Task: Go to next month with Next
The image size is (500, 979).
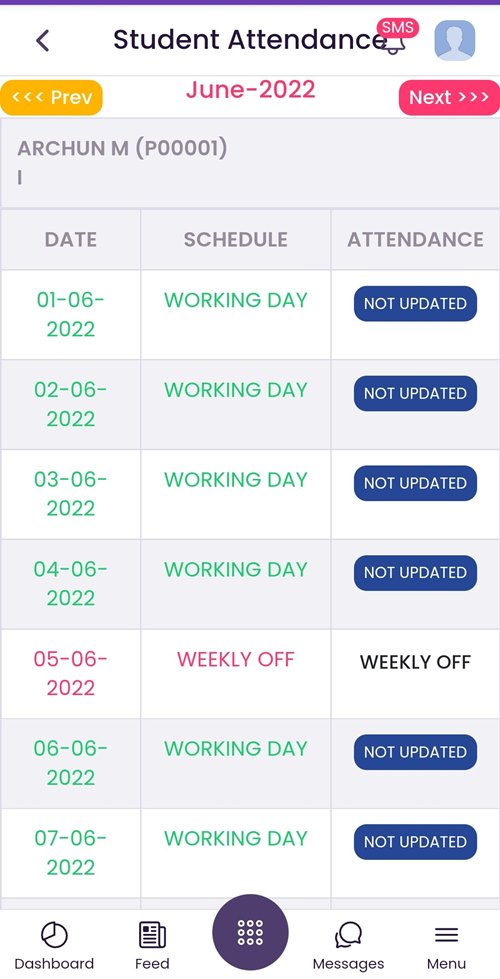Action: point(449,97)
